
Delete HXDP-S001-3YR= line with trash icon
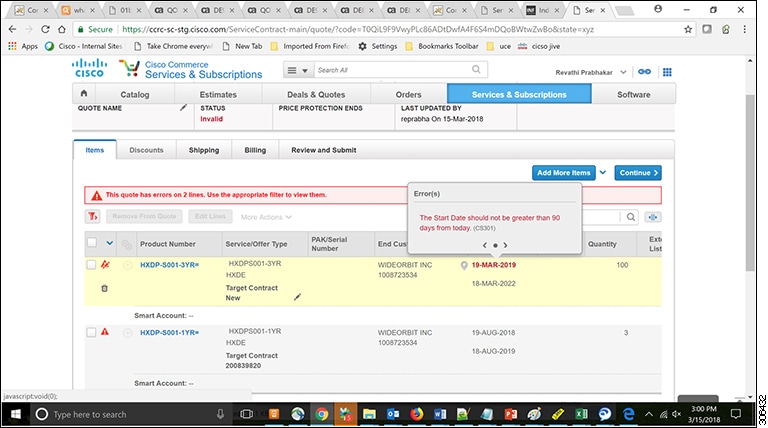104,288
